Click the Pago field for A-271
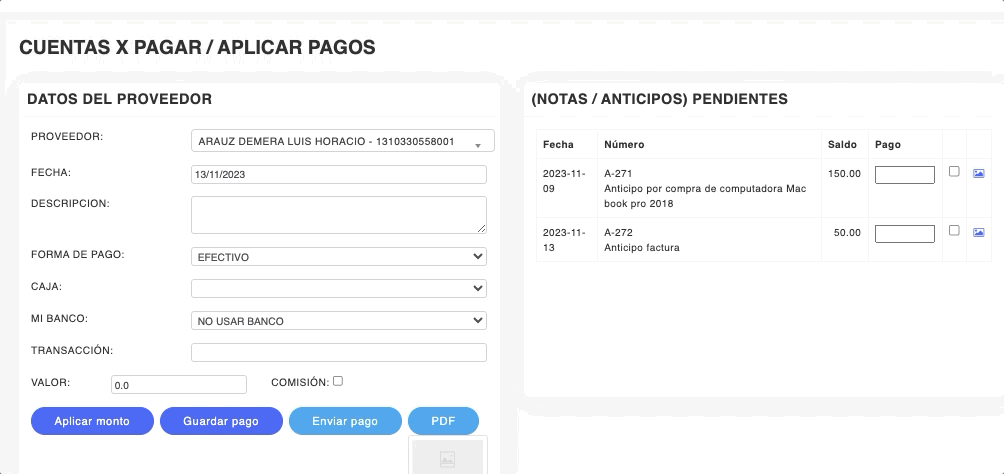The height and width of the screenshot is (474, 1004). [904, 175]
